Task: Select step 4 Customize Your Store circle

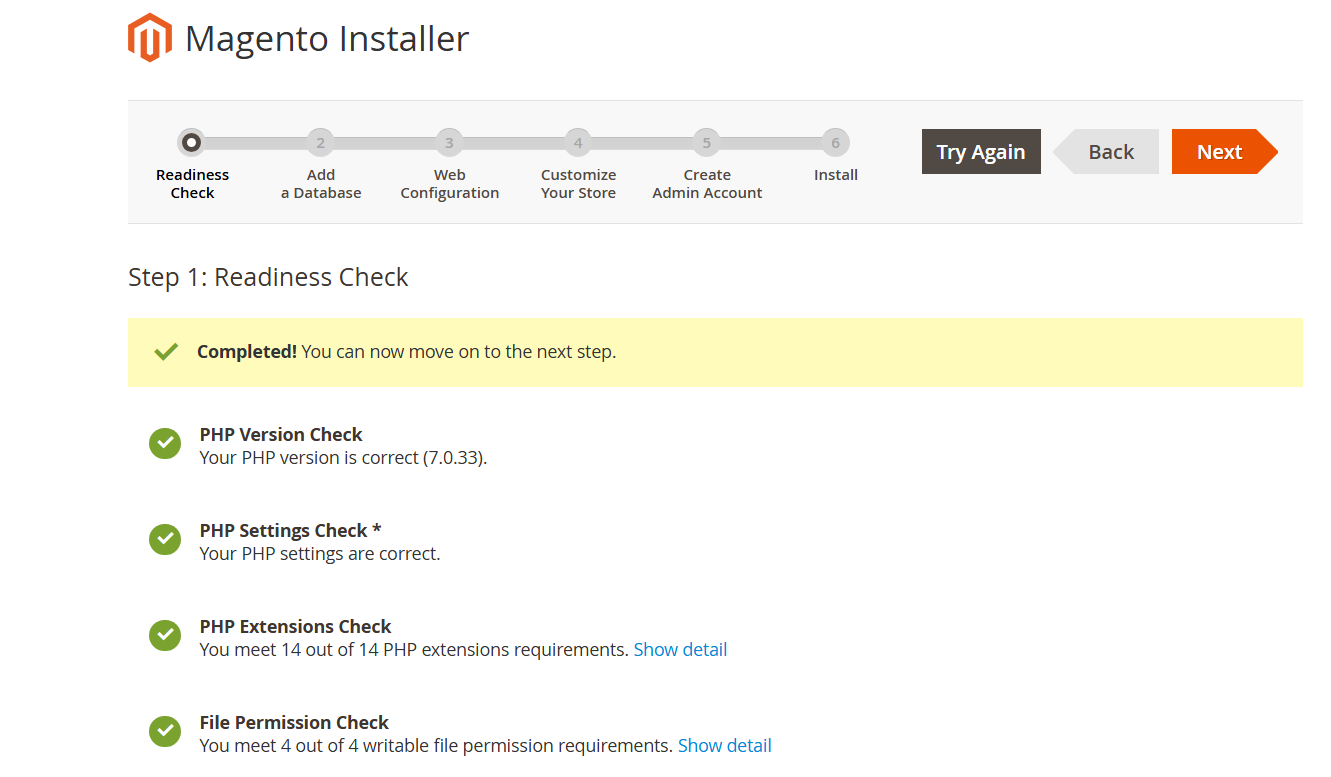Action: 578,143
